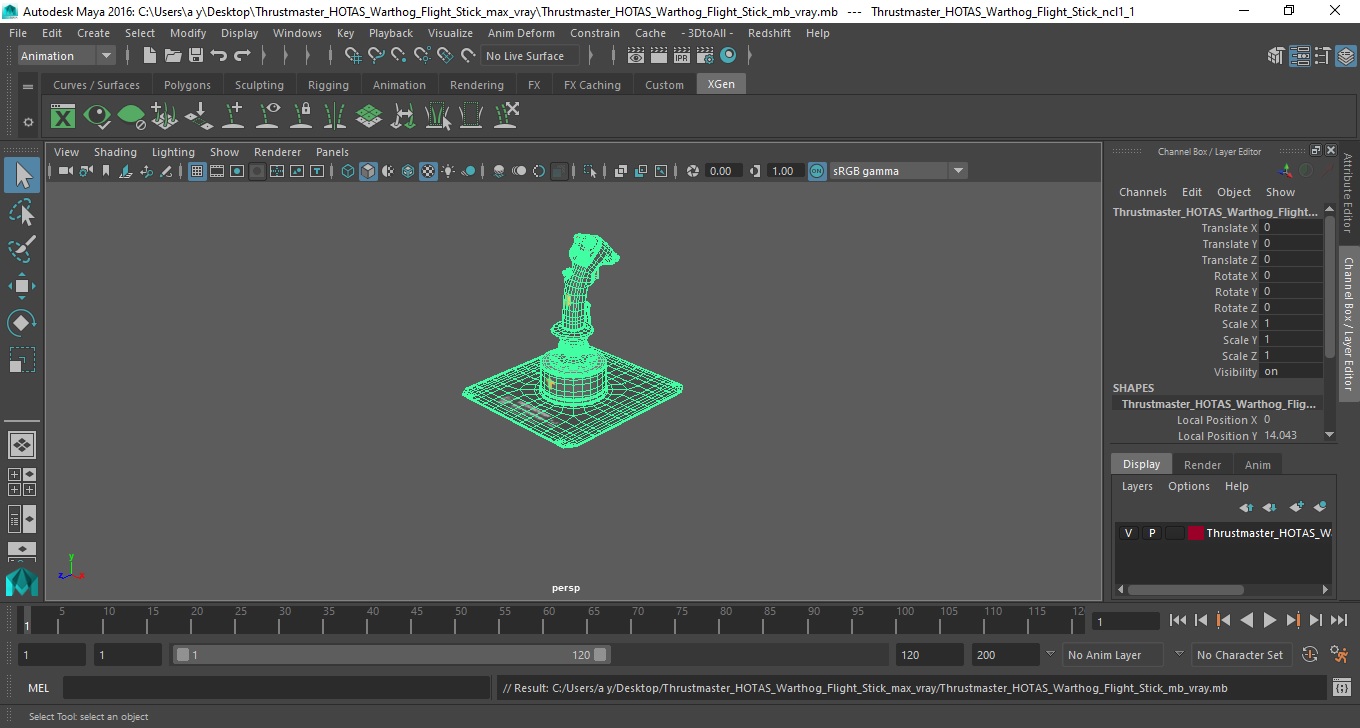Click shelf tab options menu icon
1360x728 pixels.
pyautogui.click(x=28, y=86)
